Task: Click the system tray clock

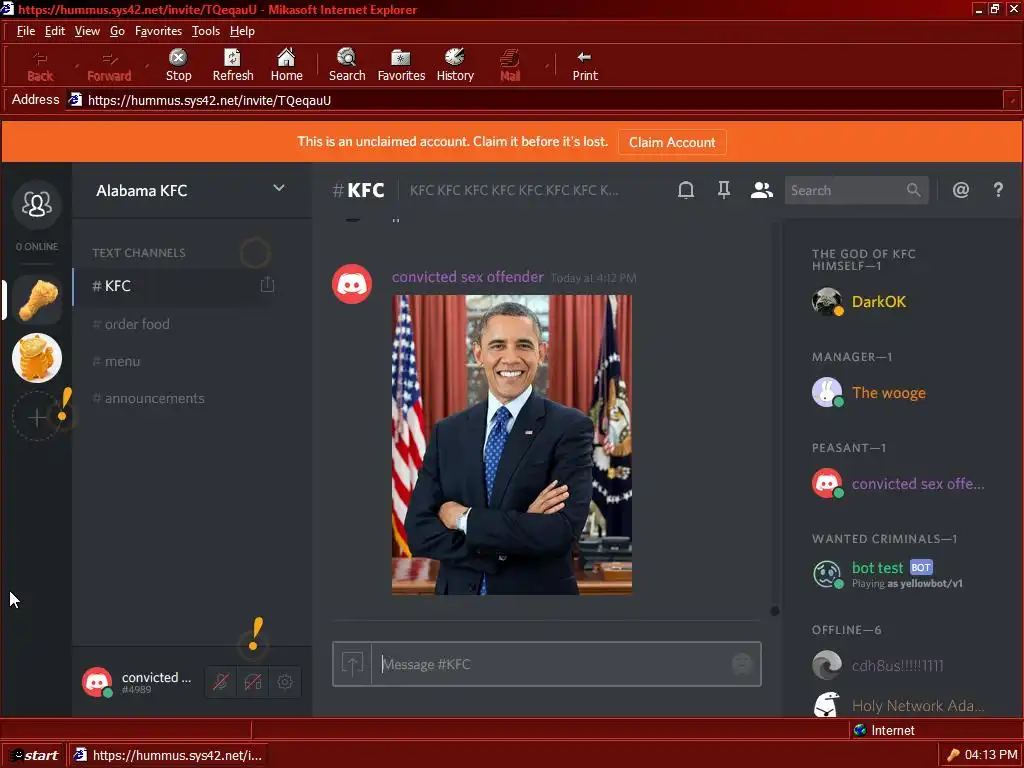Action: [991, 755]
